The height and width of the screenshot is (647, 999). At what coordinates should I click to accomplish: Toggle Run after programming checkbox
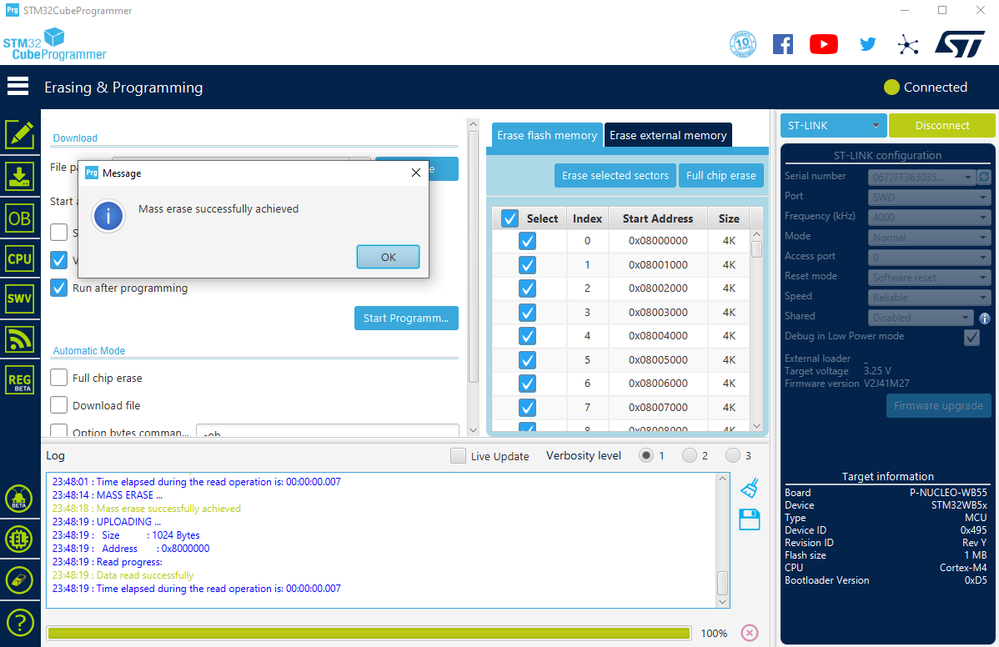pos(59,288)
